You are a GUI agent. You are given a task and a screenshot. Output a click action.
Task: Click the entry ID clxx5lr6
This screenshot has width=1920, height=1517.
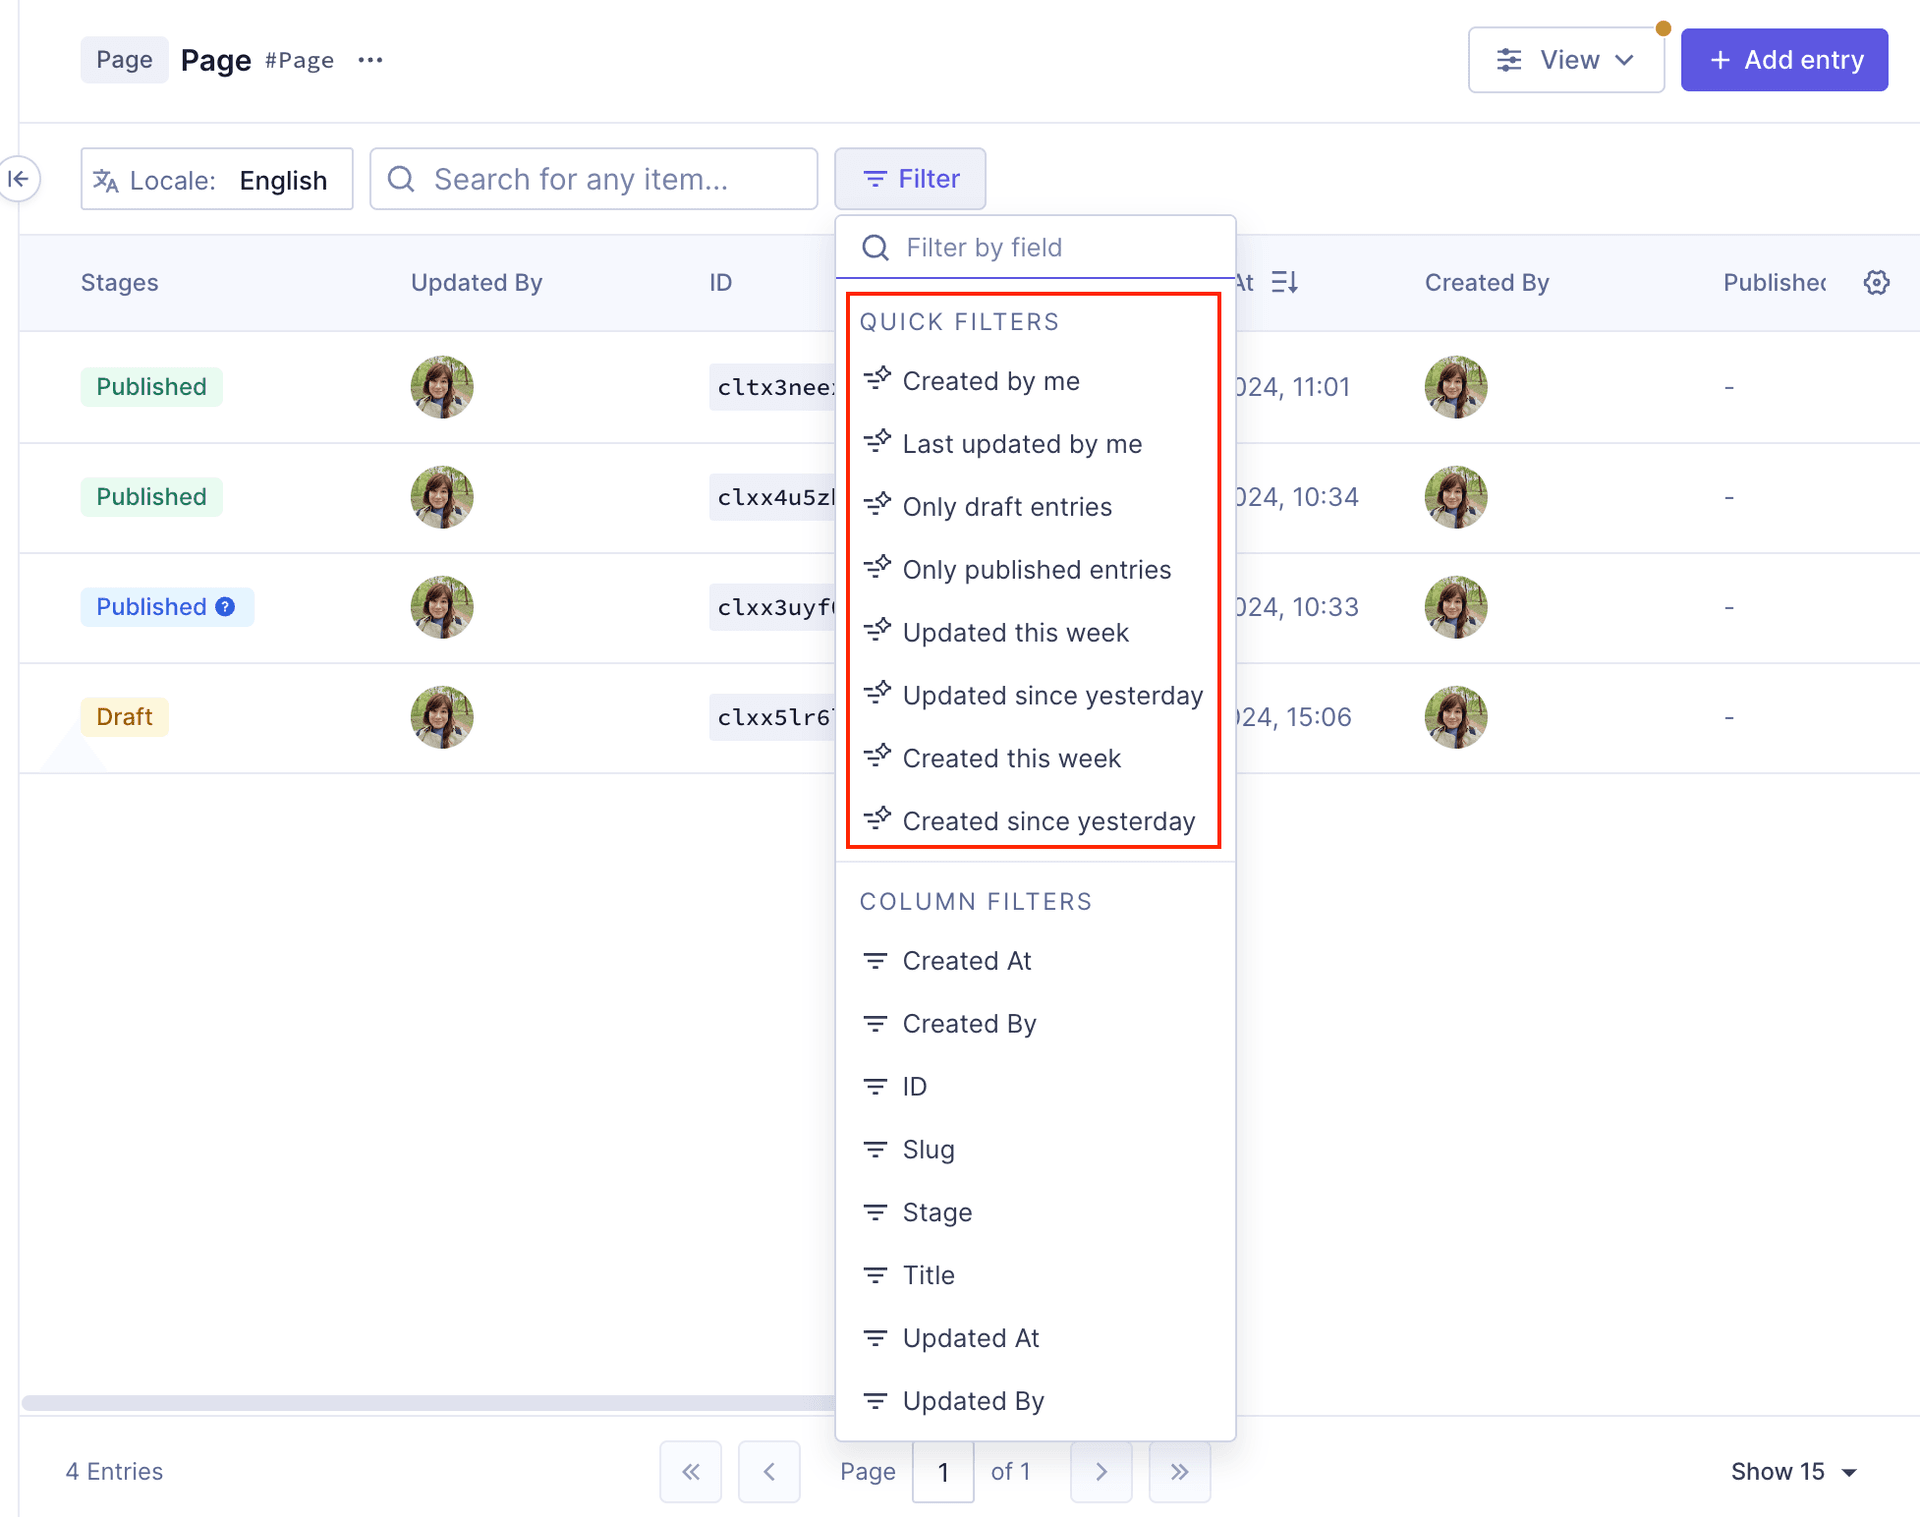[773, 717]
